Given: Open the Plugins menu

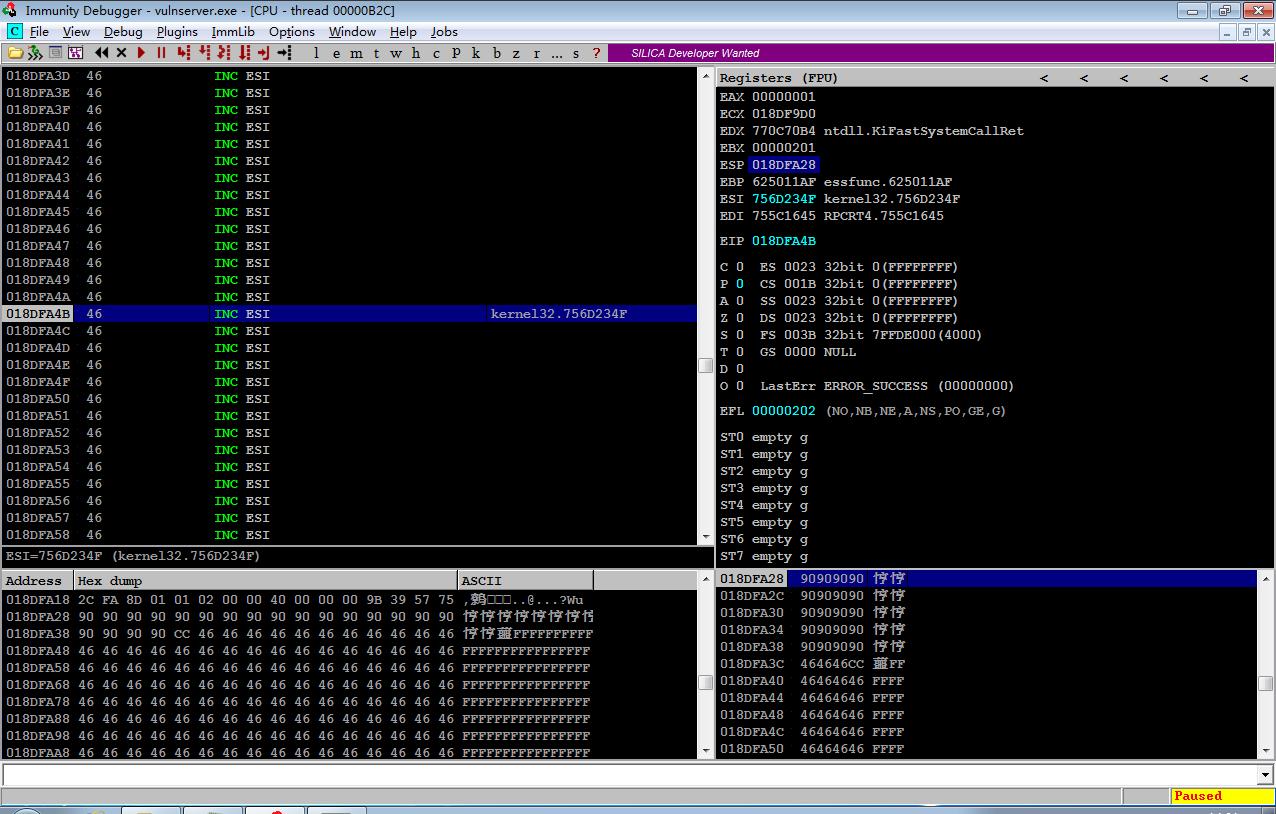Looking at the screenshot, I should point(177,32).
